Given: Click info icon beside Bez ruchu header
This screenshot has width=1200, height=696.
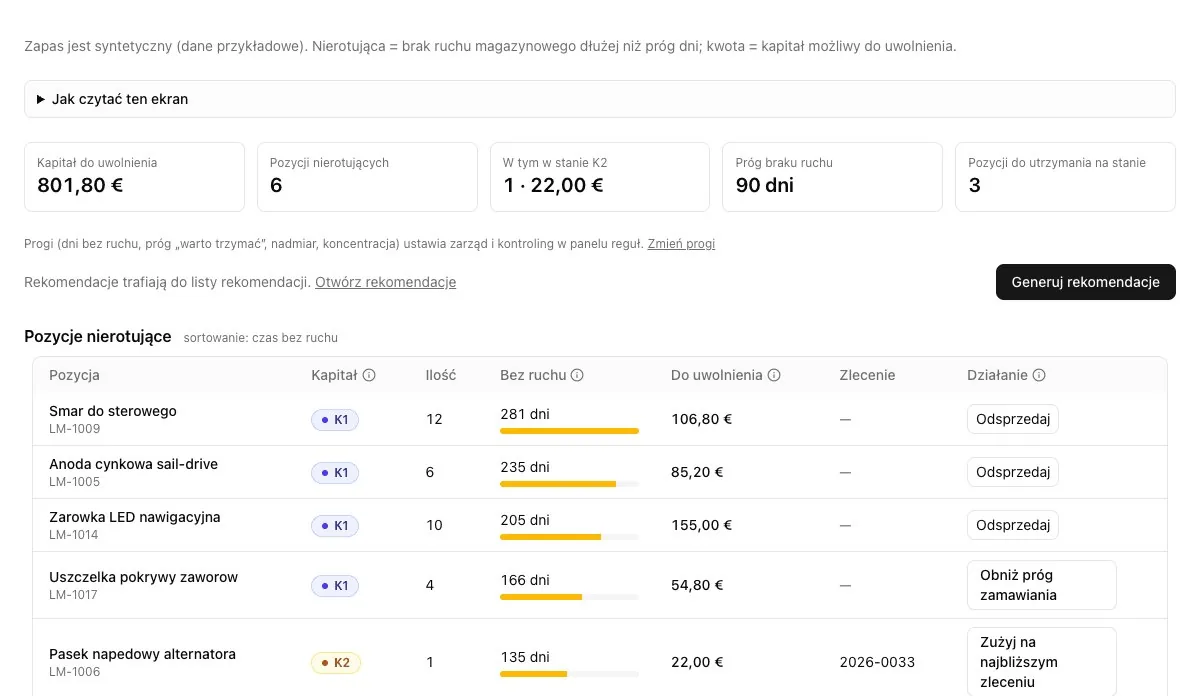Looking at the screenshot, I should [577, 376].
